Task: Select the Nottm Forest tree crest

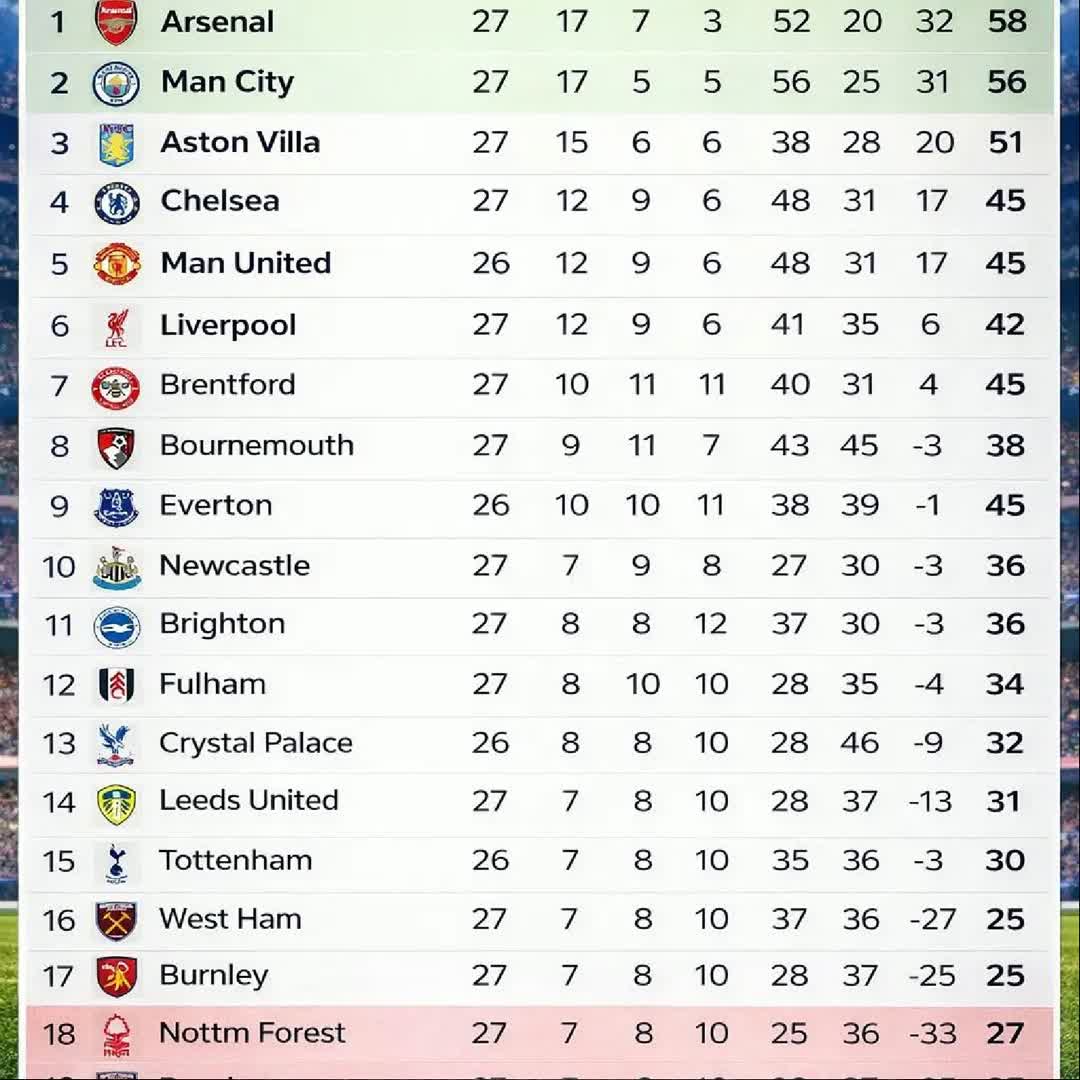Action: [x=116, y=1035]
